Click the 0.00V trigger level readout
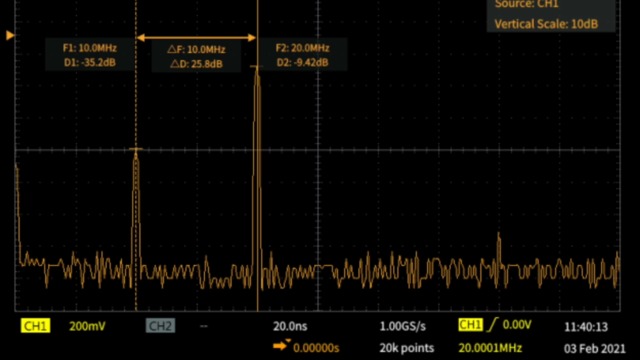Screen dimensions: 640x360 pos(517,324)
